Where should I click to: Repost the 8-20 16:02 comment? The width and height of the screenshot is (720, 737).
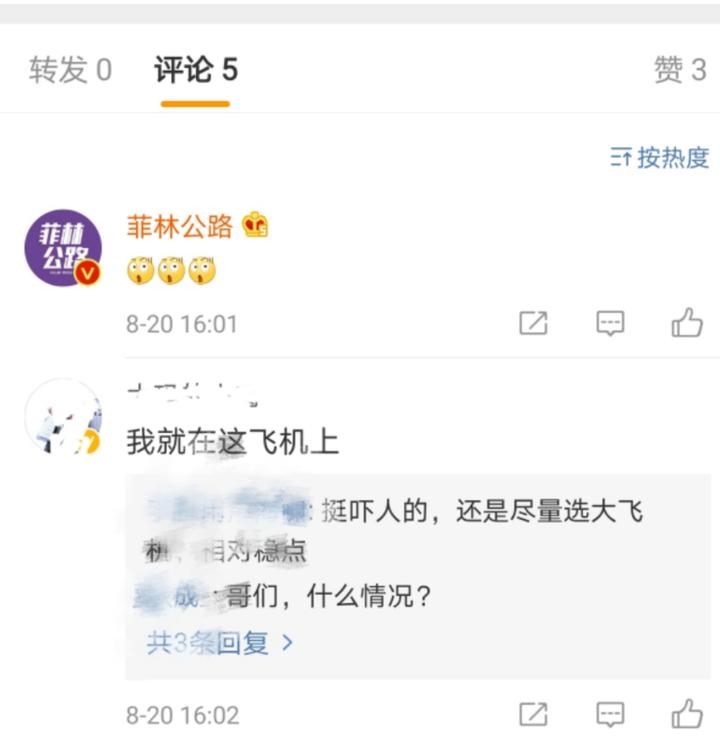coord(533,714)
